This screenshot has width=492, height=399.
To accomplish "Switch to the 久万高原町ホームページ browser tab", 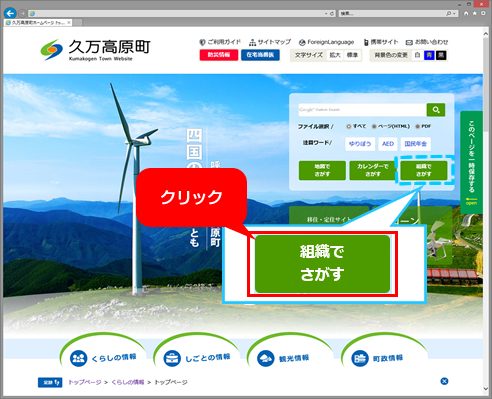I will point(38,23).
